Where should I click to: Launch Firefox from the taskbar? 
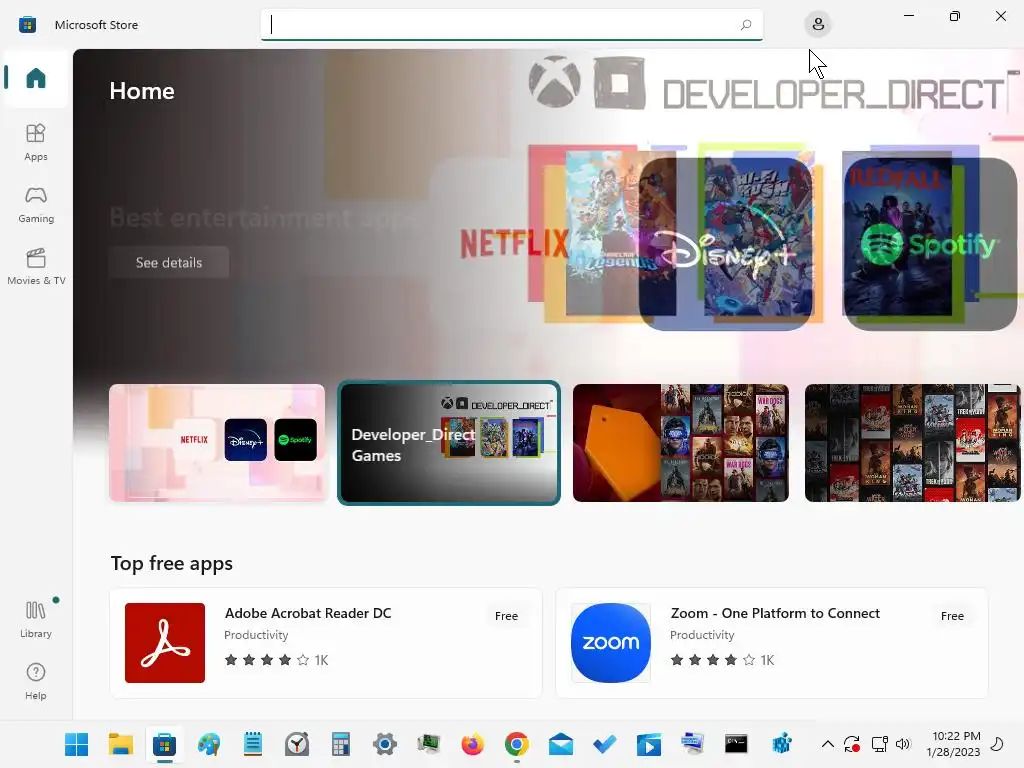click(472, 744)
